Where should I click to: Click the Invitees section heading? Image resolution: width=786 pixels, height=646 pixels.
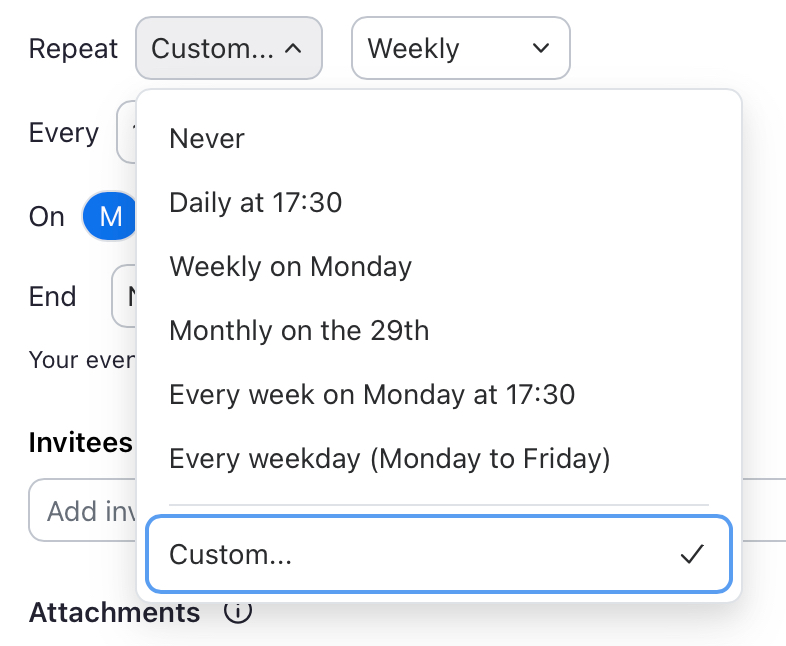[x=80, y=442]
